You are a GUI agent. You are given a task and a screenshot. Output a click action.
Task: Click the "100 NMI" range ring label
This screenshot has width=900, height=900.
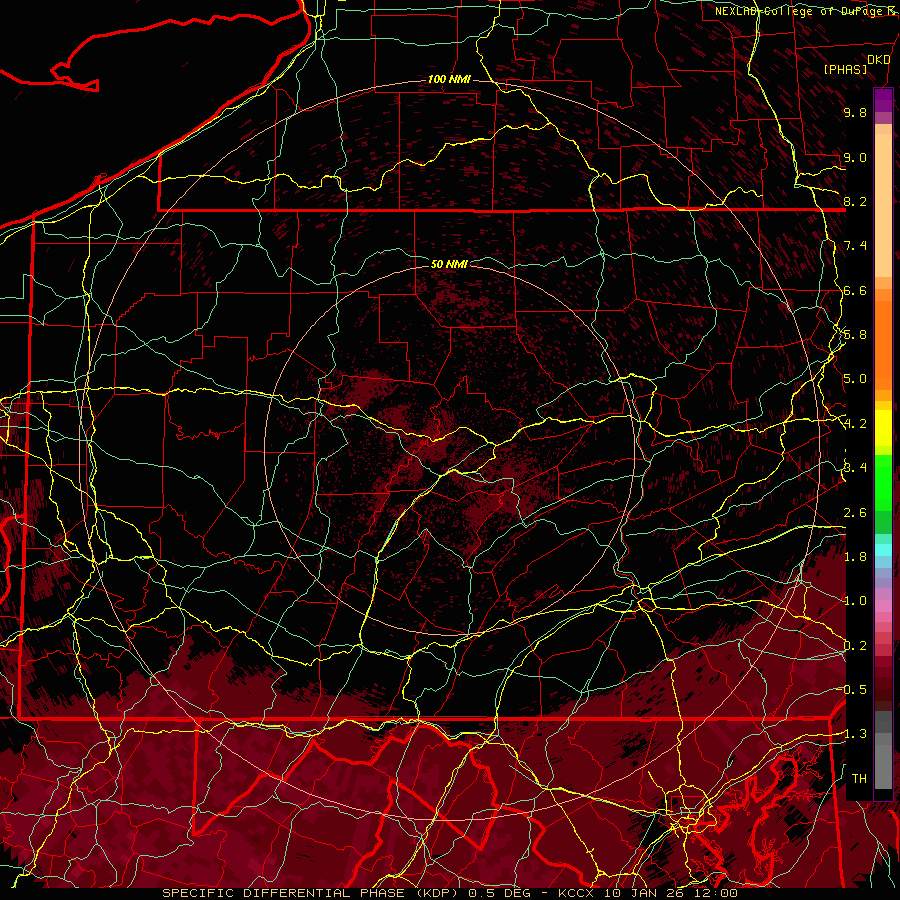pos(449,79)
